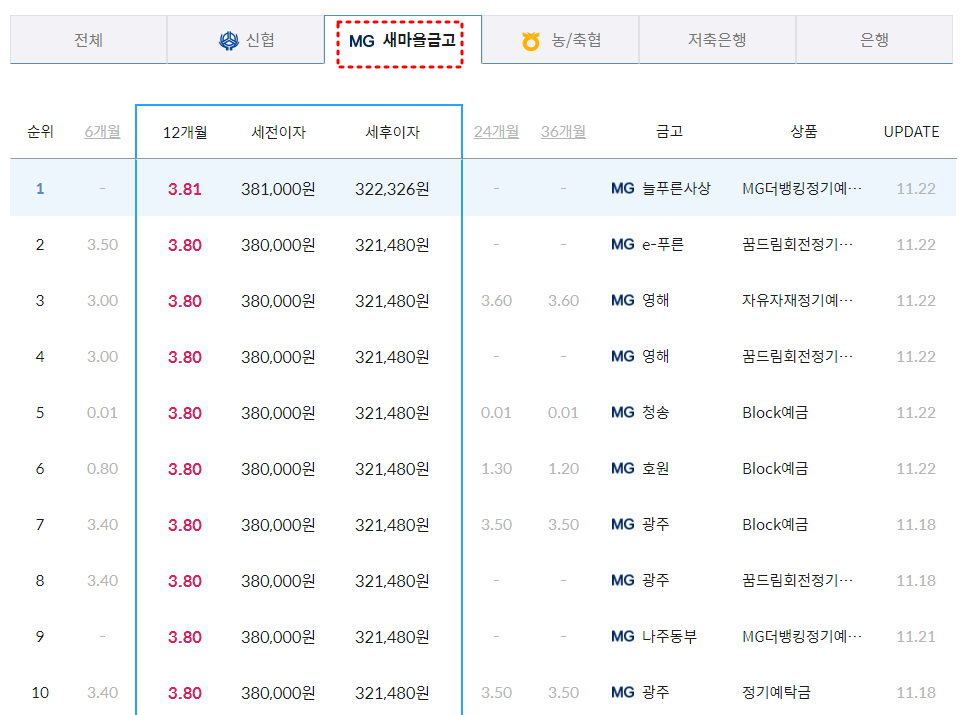Screen dimensions: 967x715
Task: Open the 정기예탁금 product
Action: (x=776, y=692)
